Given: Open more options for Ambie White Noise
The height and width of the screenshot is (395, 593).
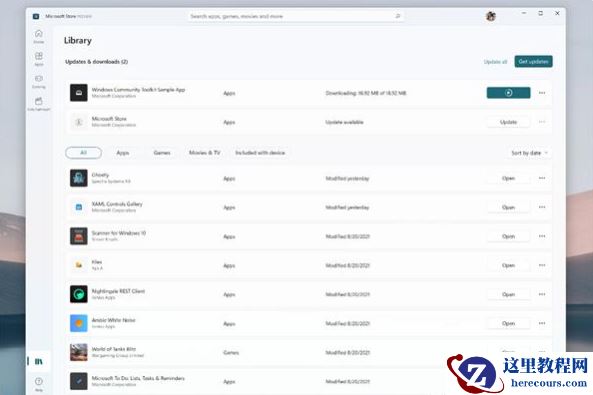Looking at the screenshot, I should [542, 323].
